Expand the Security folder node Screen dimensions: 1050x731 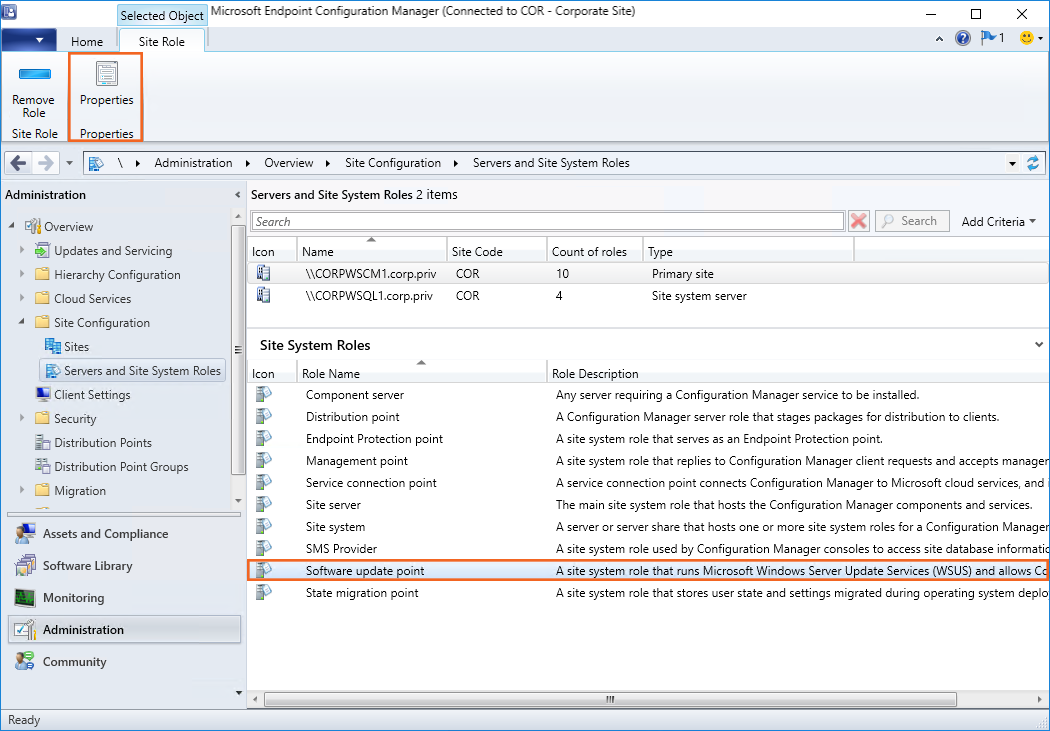coord(22,419)
